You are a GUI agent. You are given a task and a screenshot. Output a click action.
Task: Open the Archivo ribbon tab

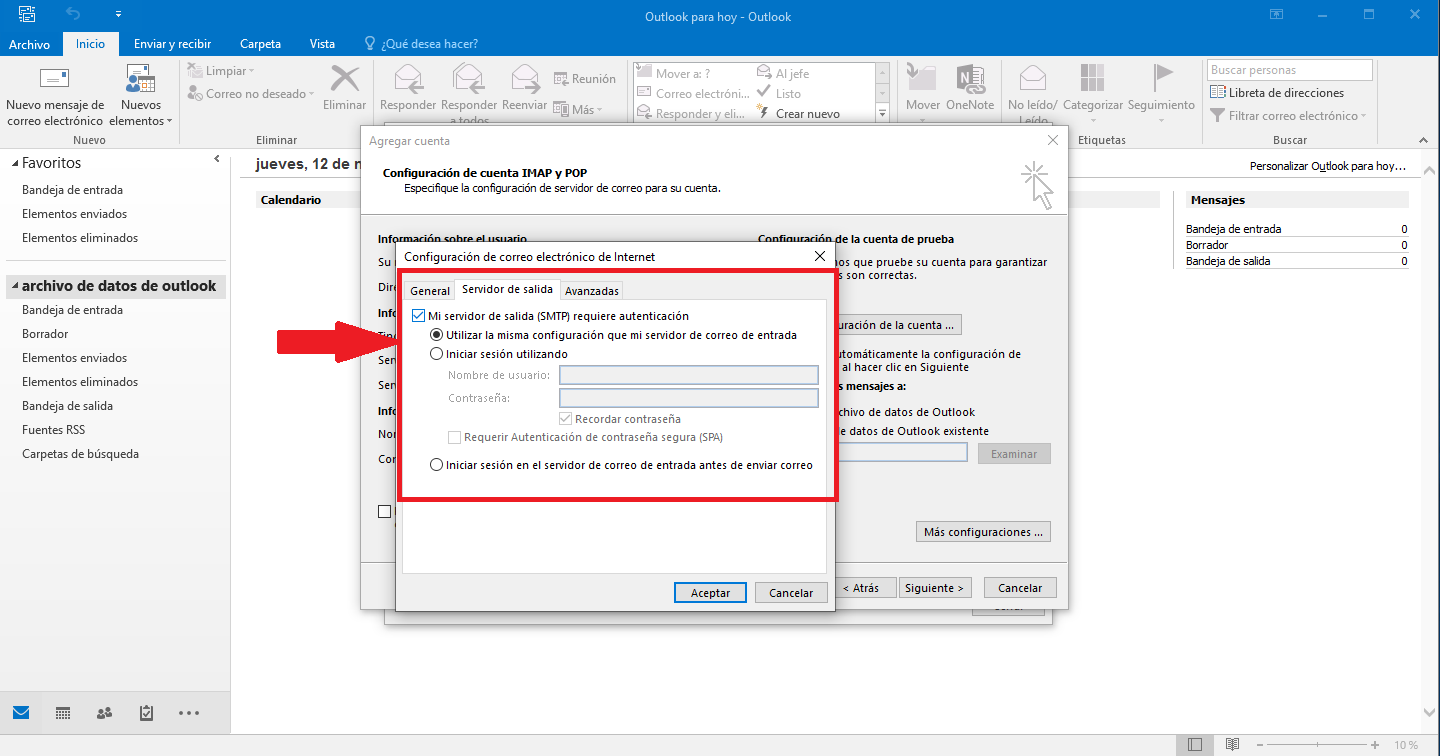tap(29, 44)
